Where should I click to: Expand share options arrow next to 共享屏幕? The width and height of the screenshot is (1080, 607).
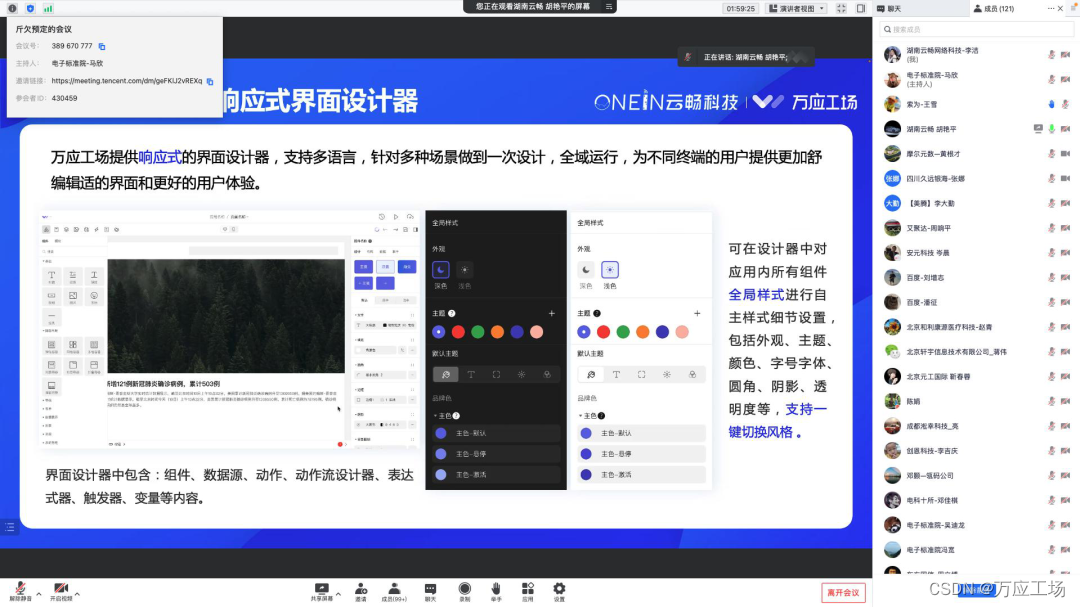pos(338,594)
